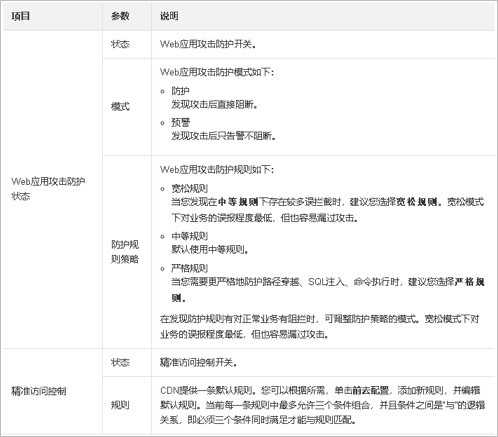Click the 说明 column header
The width and height of the screenshot is (498, 437).
pyautogui.click(x=169, y=16)
